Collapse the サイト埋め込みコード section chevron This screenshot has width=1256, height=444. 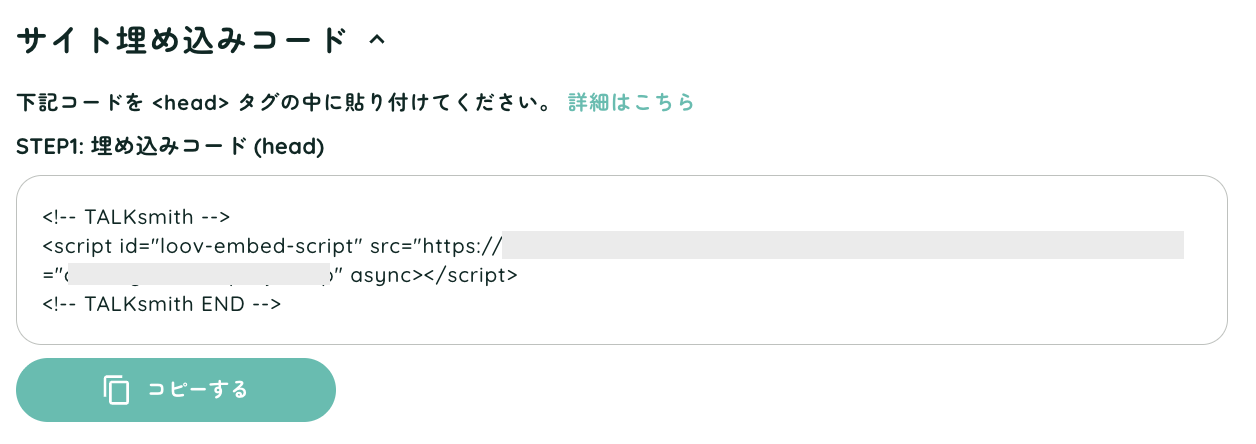(376, 40)
